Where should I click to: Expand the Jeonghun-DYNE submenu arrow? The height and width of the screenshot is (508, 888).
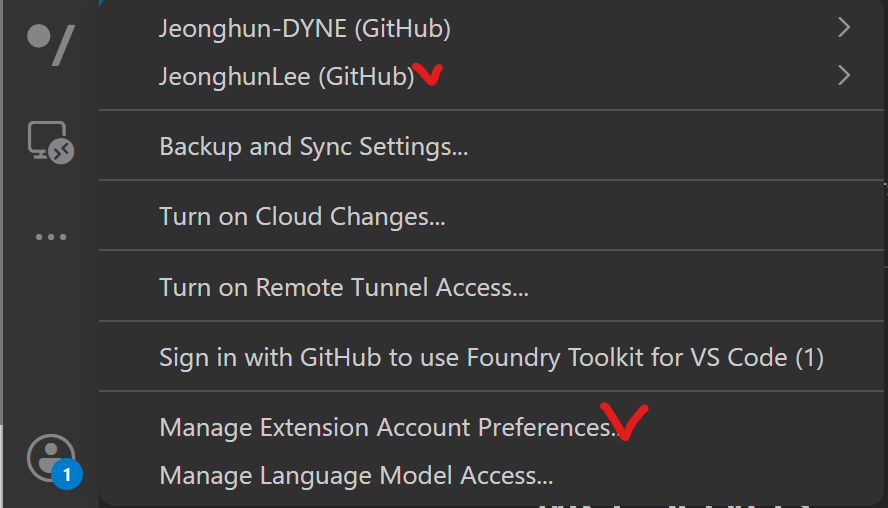click(x=844, y=27)
